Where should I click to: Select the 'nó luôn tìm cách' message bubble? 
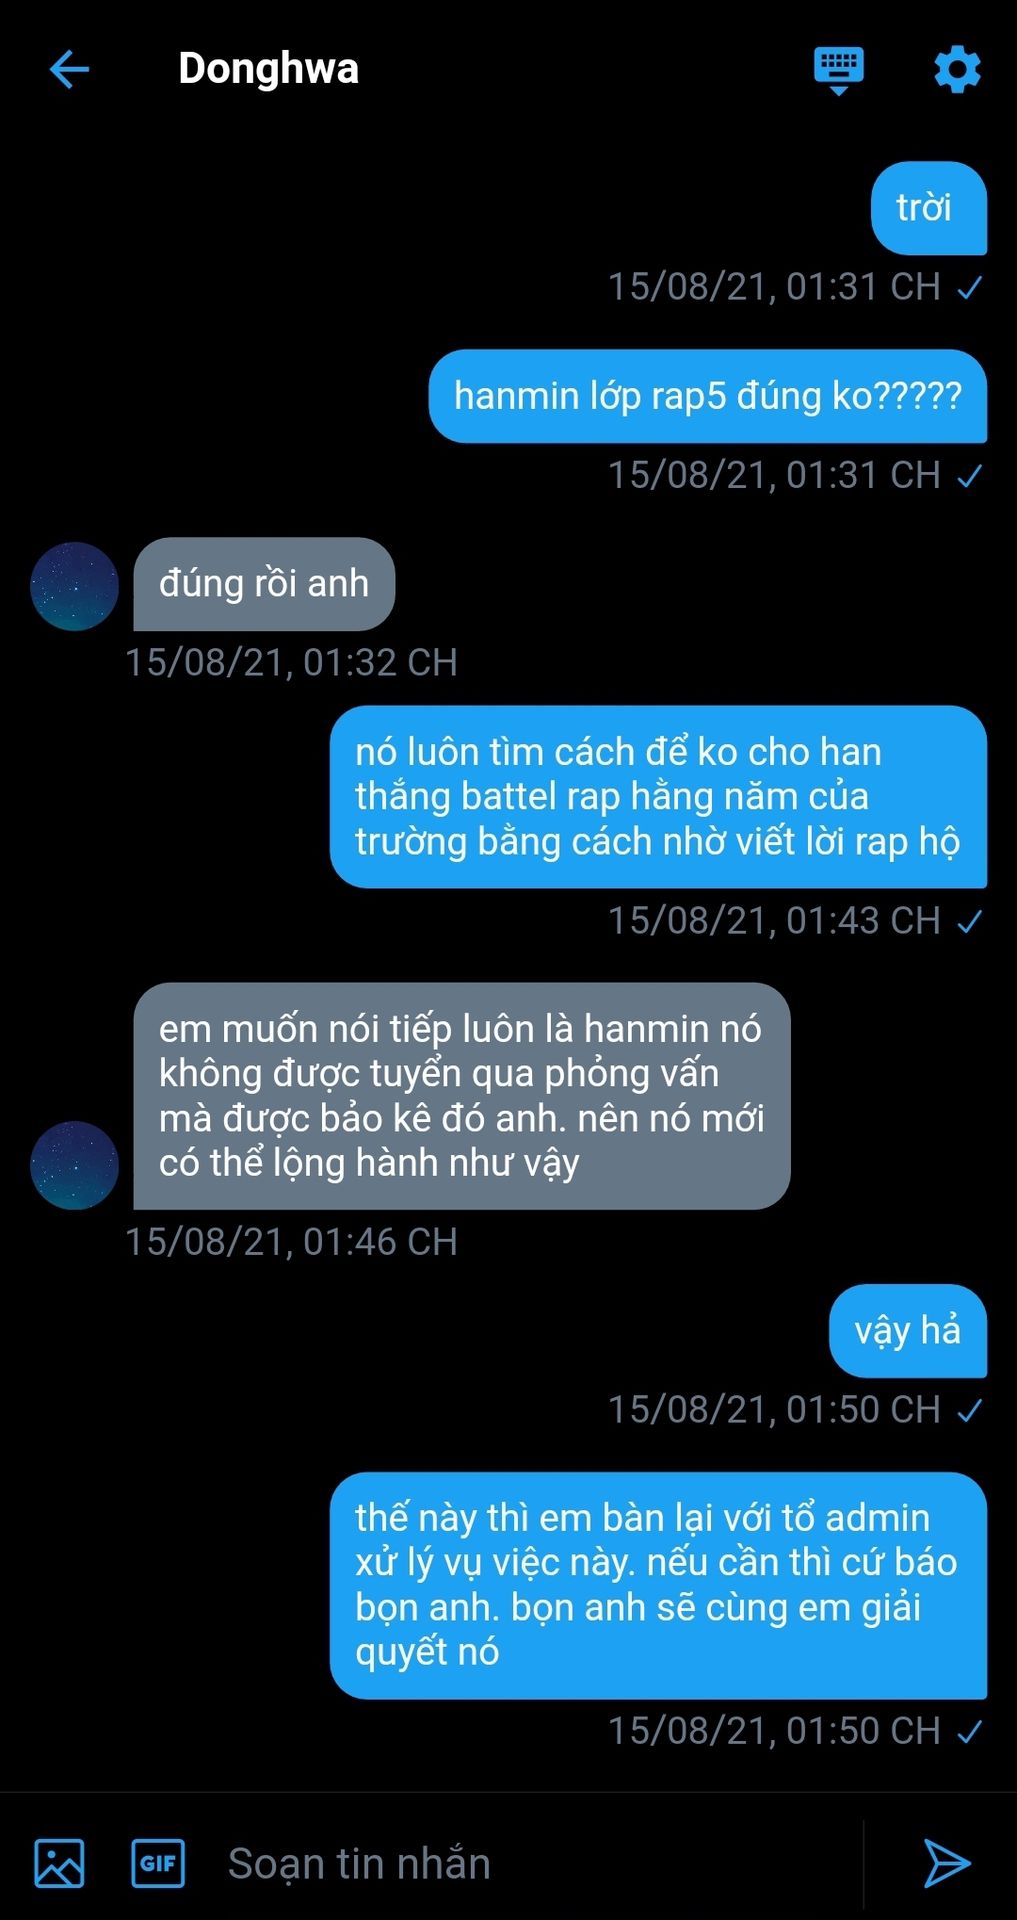[x=658, y=797]
